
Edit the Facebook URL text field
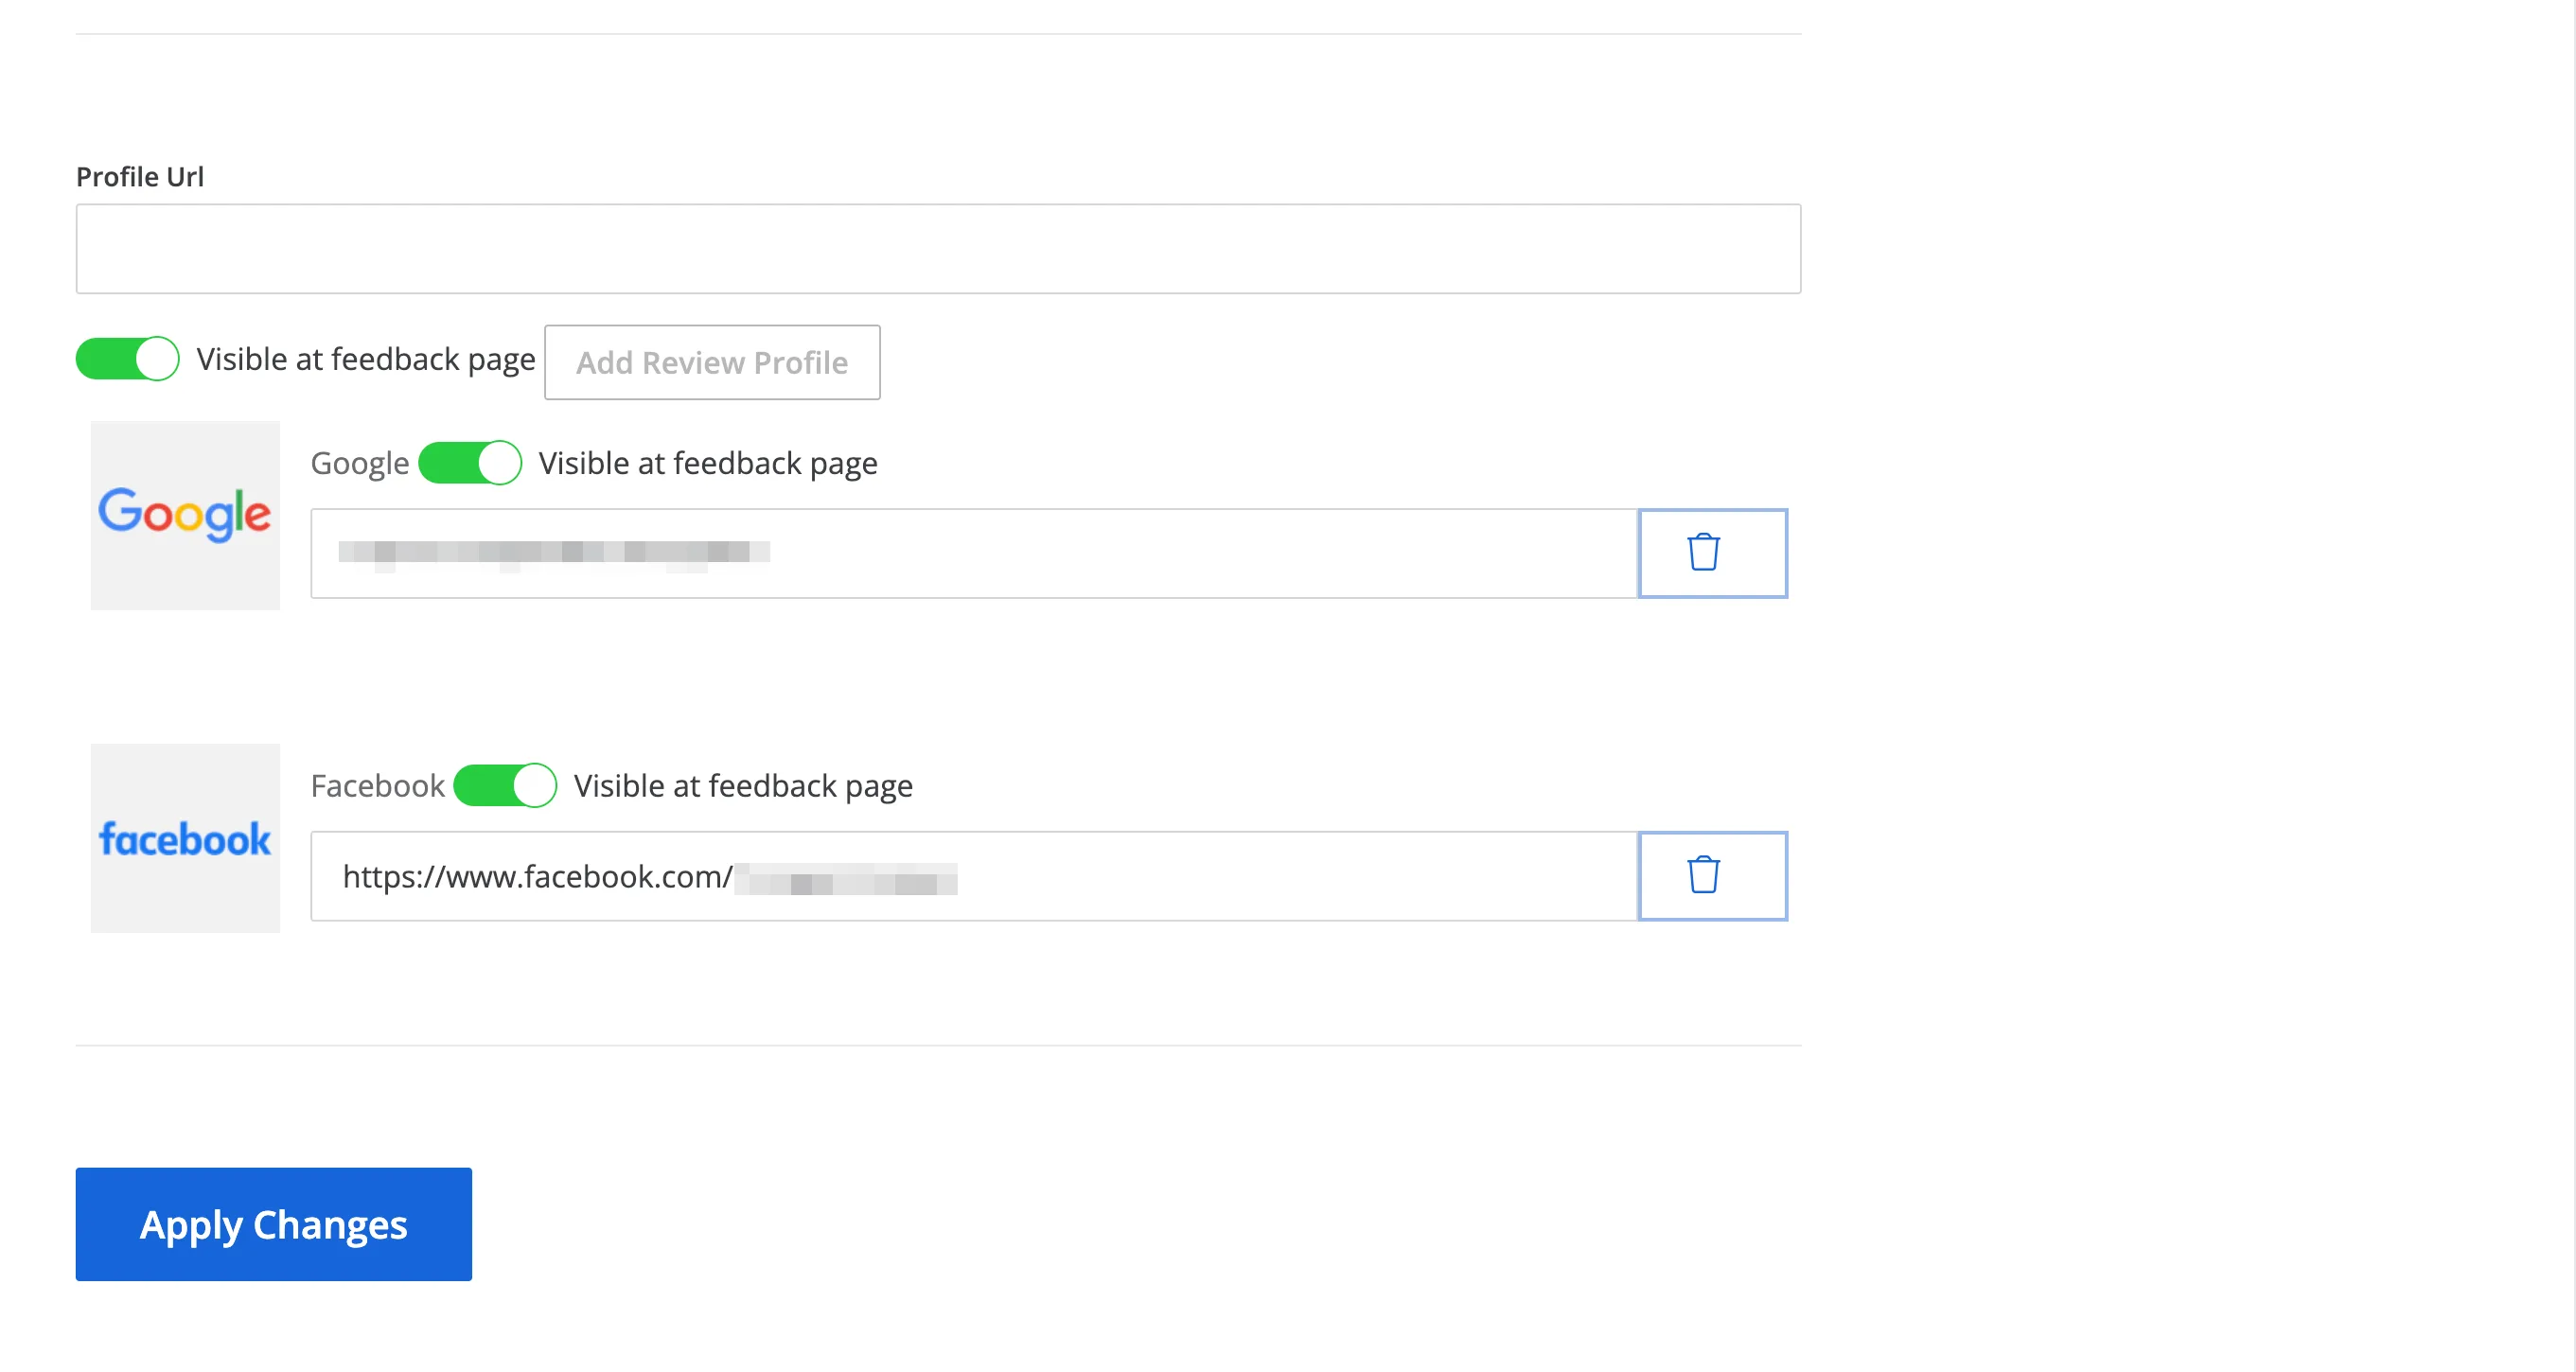pyautogui.click(x=974, y=876)
